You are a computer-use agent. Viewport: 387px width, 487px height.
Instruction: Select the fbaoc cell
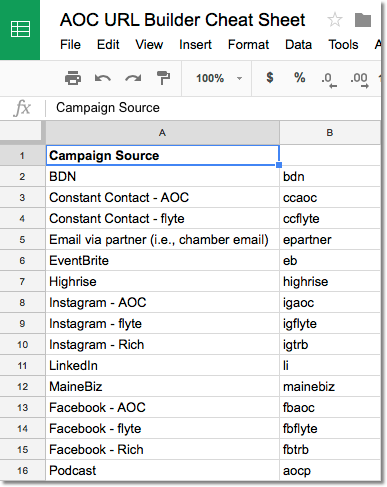point(330,407)
